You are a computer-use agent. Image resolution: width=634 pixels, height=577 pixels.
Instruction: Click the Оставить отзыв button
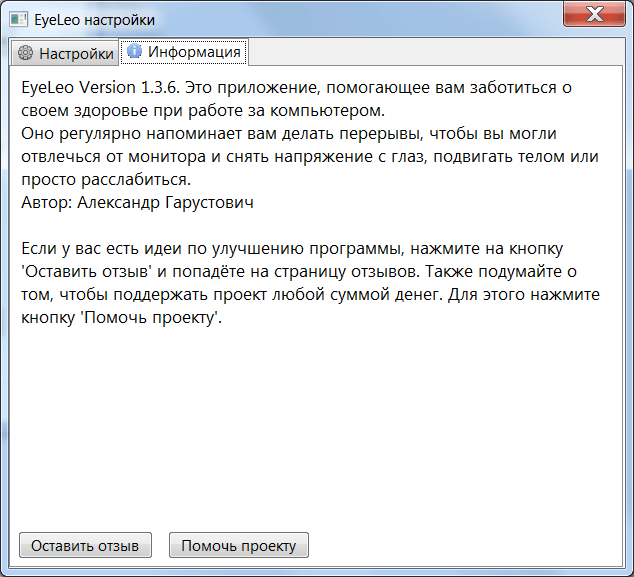pos(85,545)
